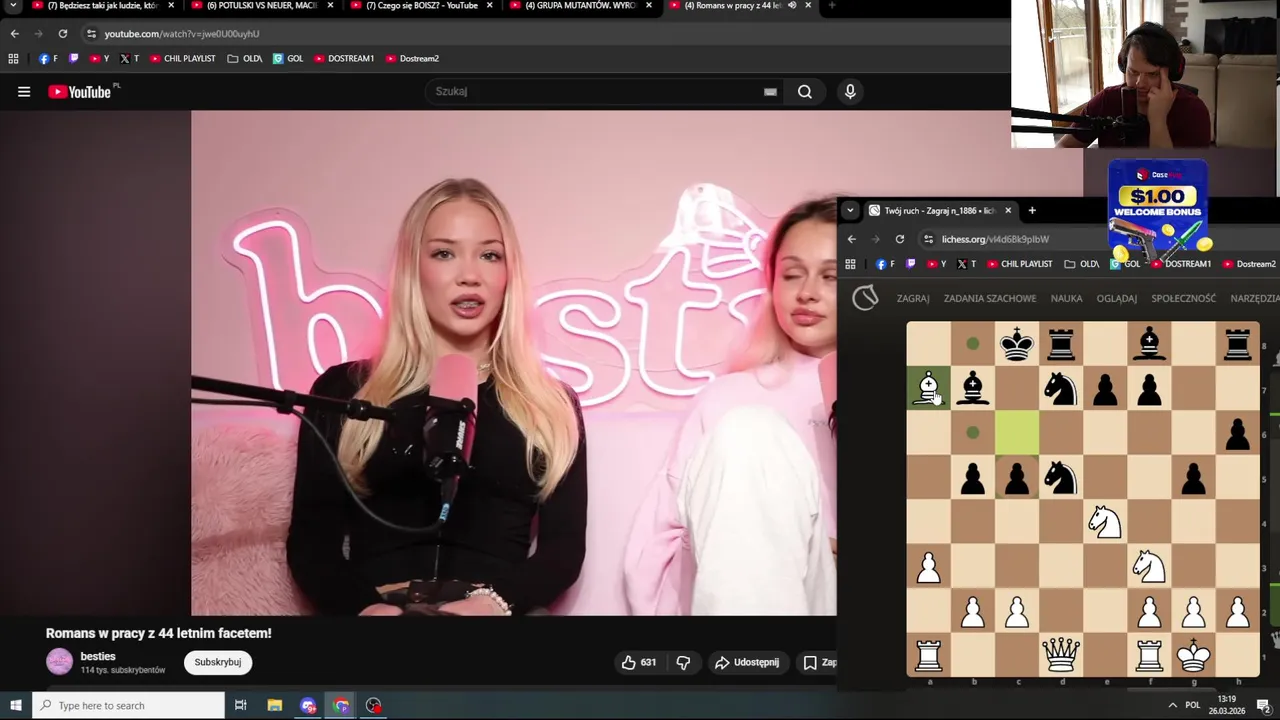Open ZADANIA SZACHOWE menu on lichess
This screenshot has height=720, width=1280.
[x=990, y=298]
